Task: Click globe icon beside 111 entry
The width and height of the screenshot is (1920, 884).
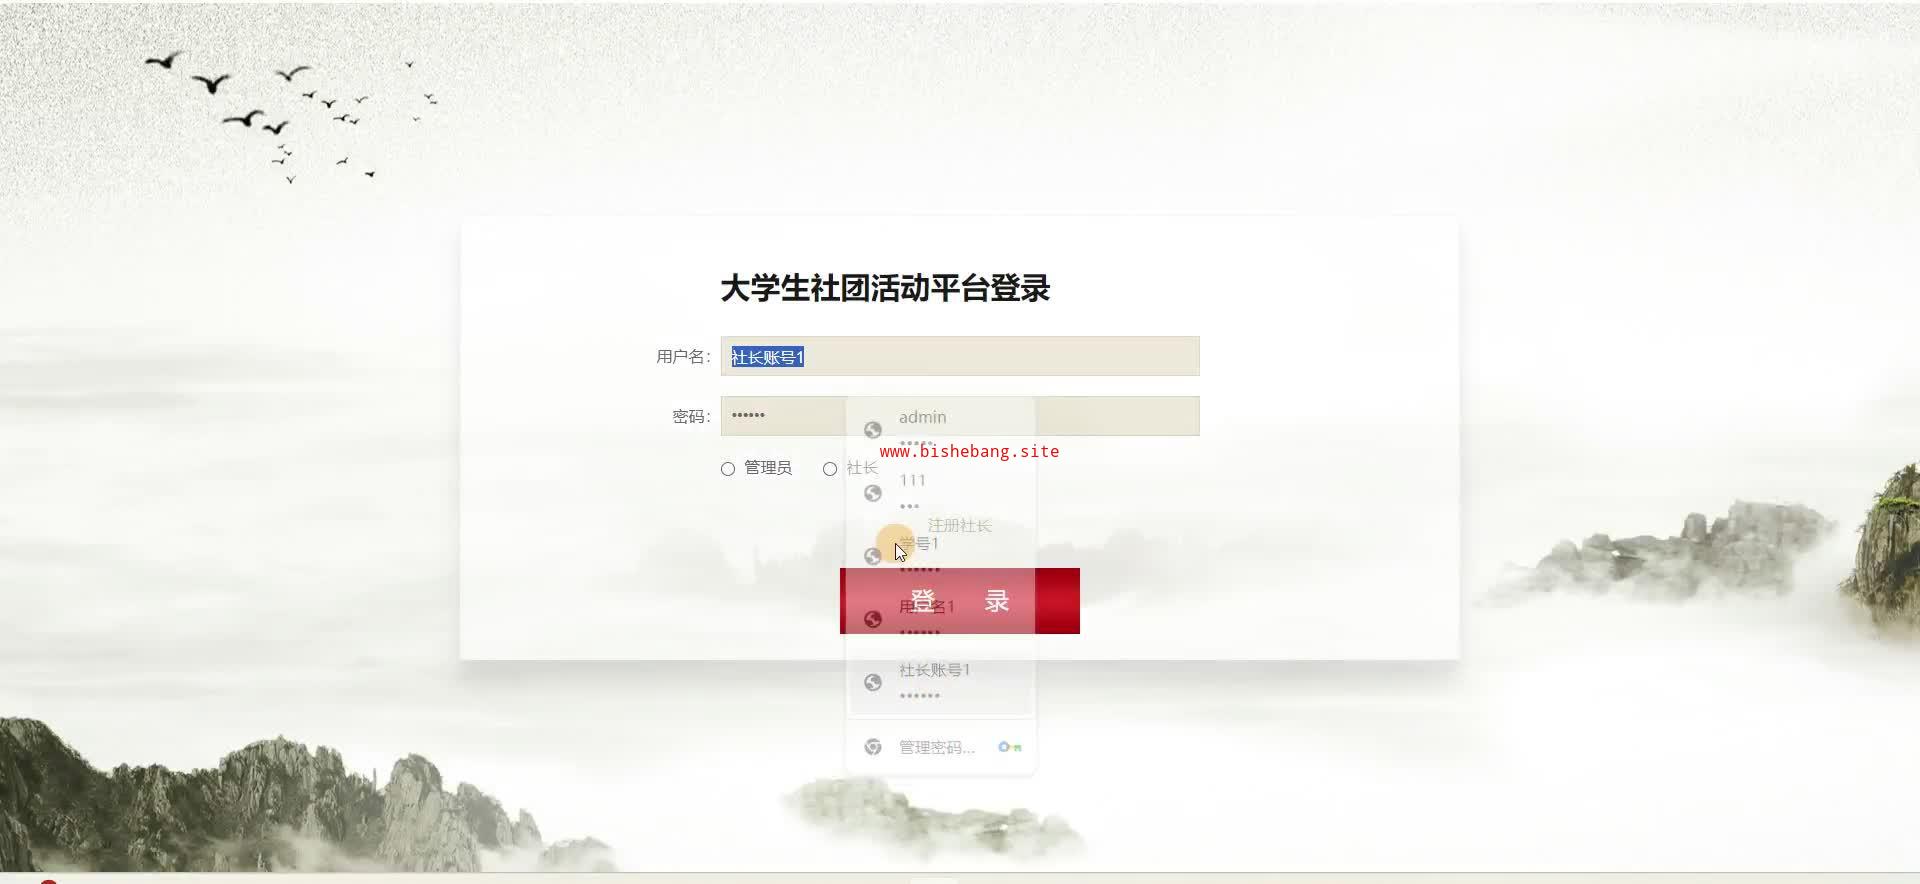Action: (x=873, y=493)
